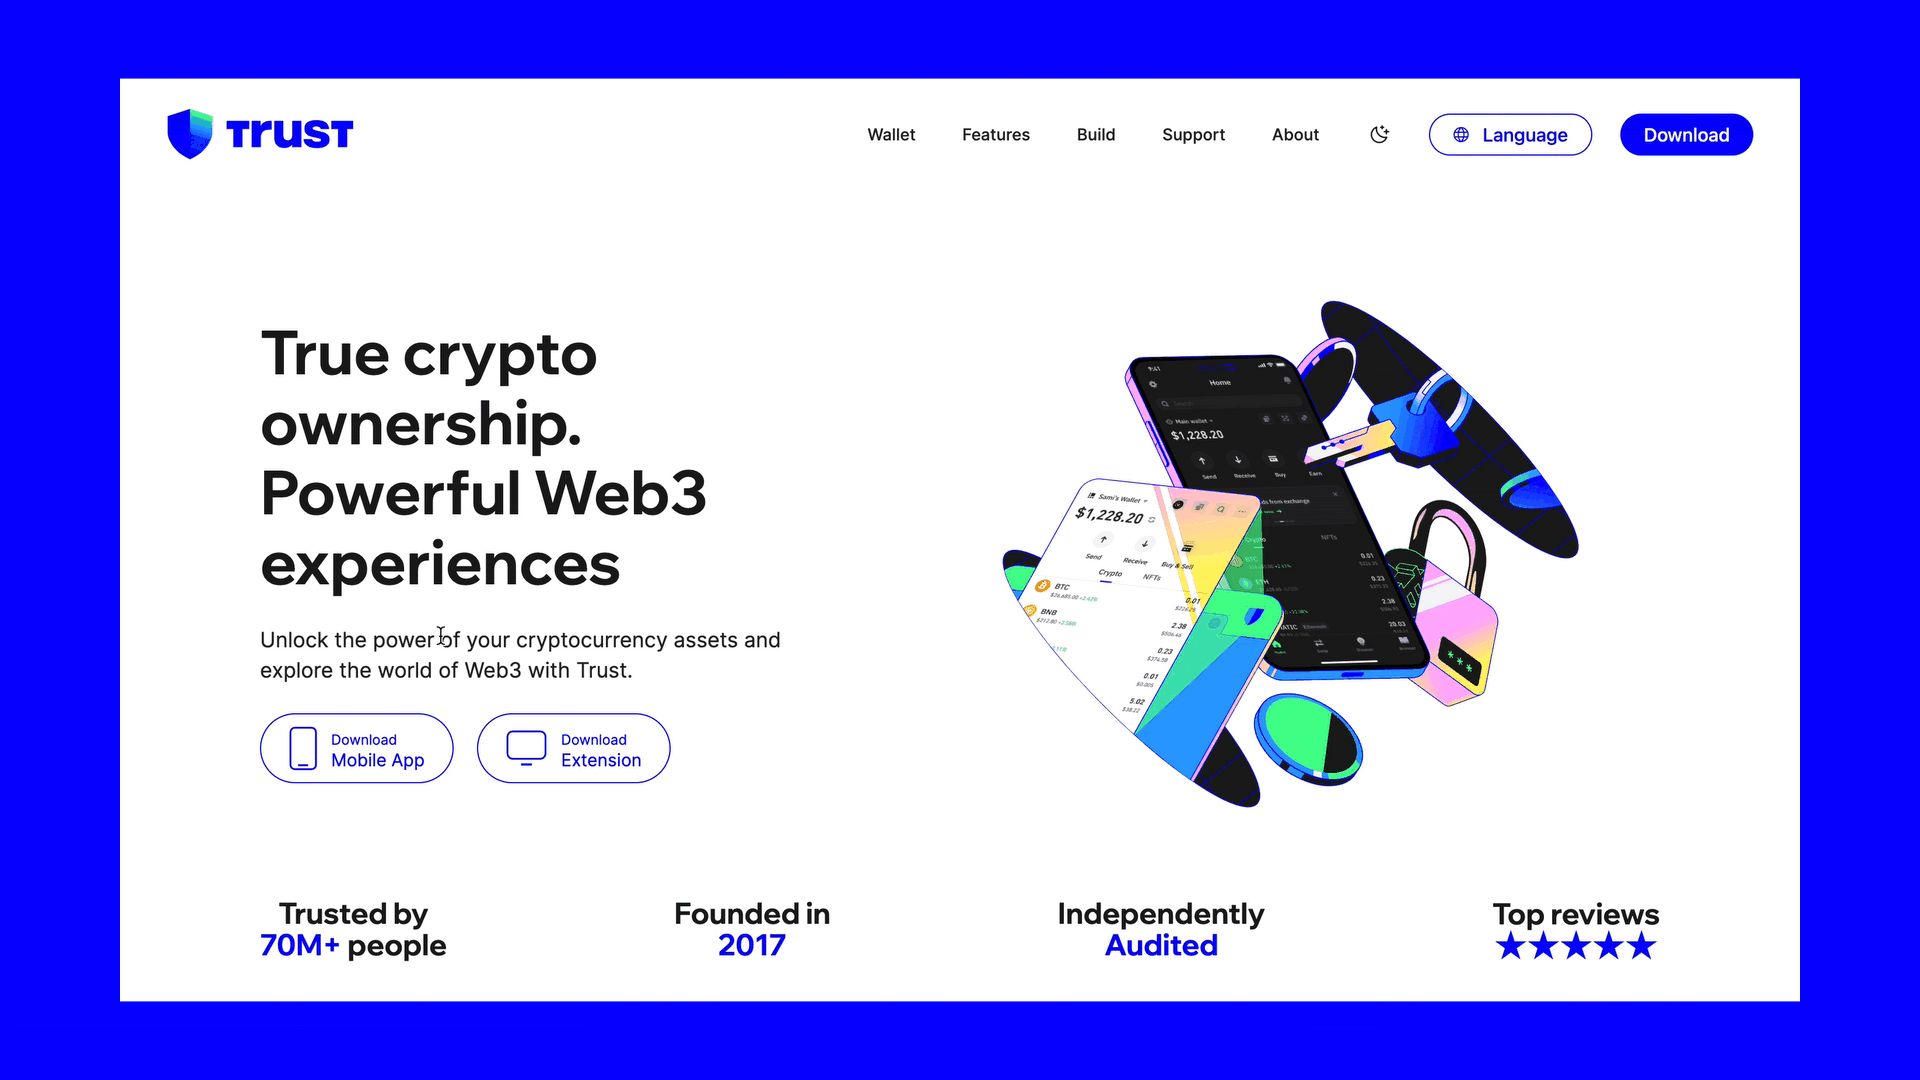Click the shield icon in Trust logo

191,133
